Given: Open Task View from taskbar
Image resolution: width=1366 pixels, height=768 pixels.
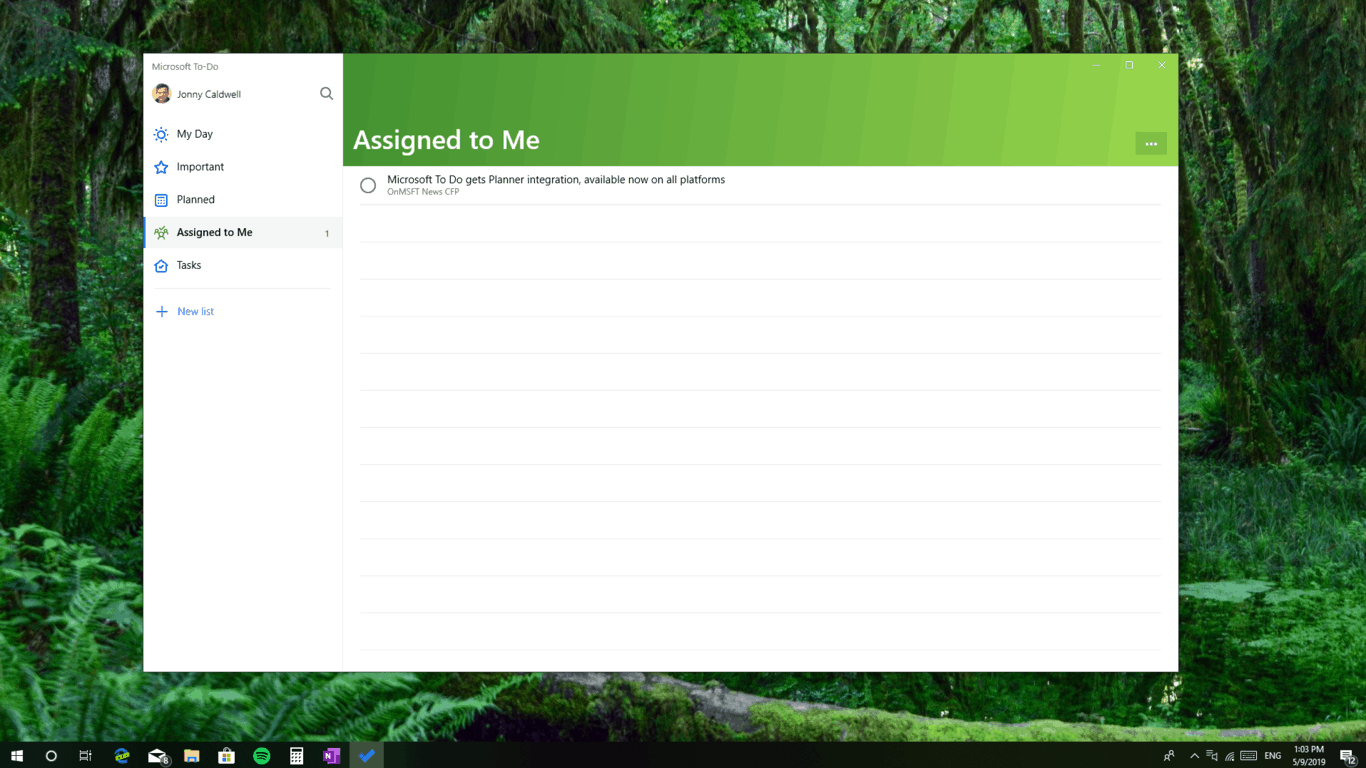Looking at the screenshot, I should tap(86, 756).
